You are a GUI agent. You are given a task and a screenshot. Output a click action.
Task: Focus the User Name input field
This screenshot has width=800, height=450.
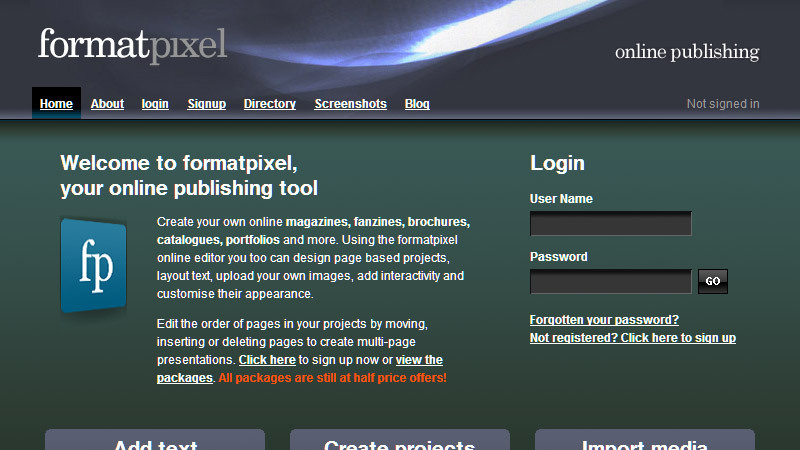point(611,223)
